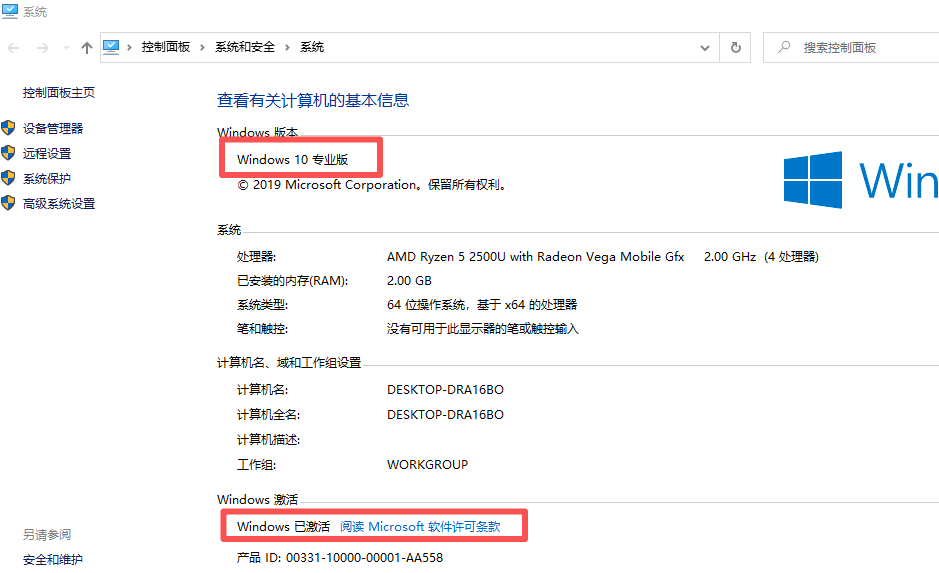
Task: Open 高级系统设置 link
Action: click(59, 204)
